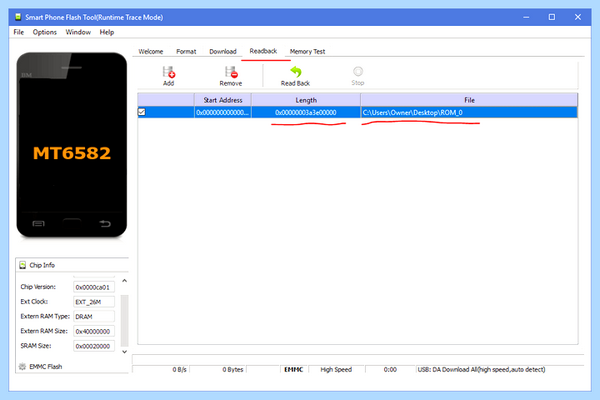600x400 pixels.
Task: Click the Chip Info scroll up arrow
Action: pos(124,281)
